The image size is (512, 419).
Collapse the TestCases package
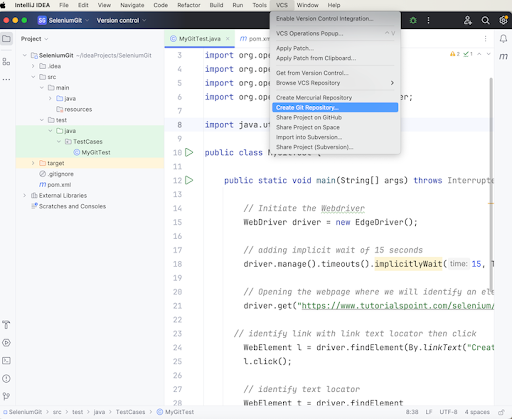pyautogui.click(x=59, y=142)
